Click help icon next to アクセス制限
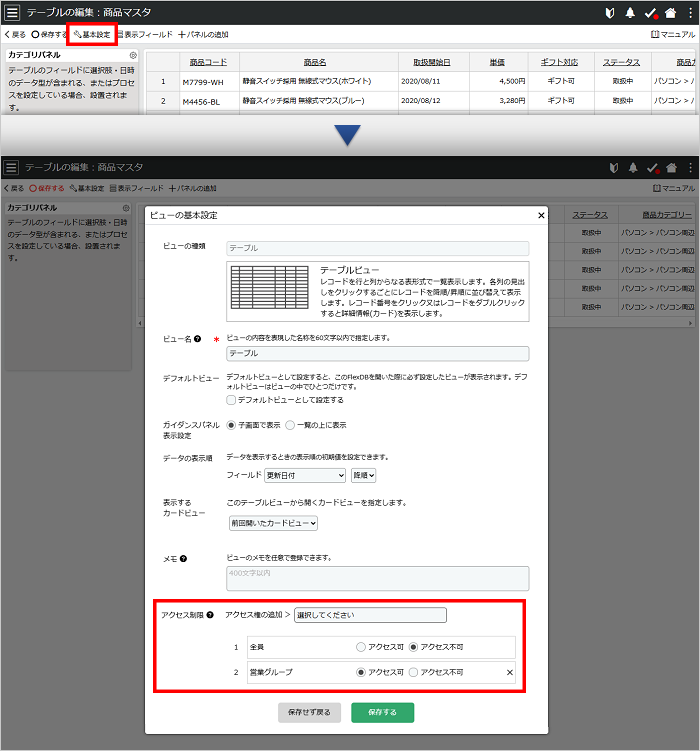The height and width of the screenshot is (751, 700). point(210,615)
